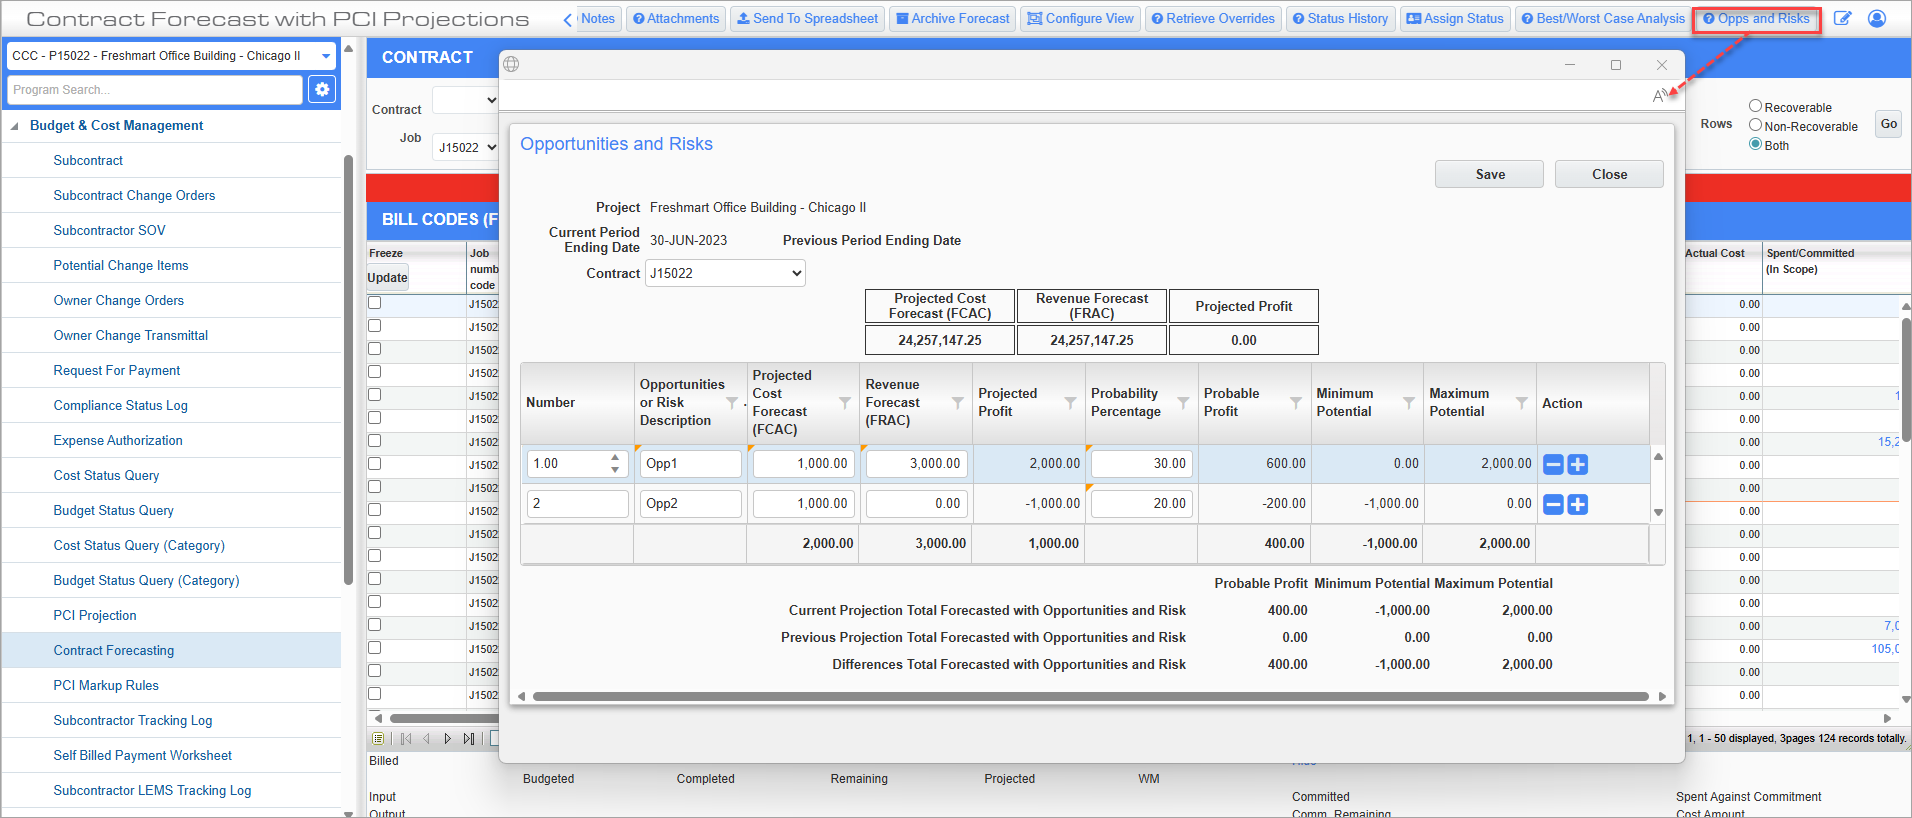
Task: Click the sidebar vertical scrollbar
Action: [x=347, y=370]
